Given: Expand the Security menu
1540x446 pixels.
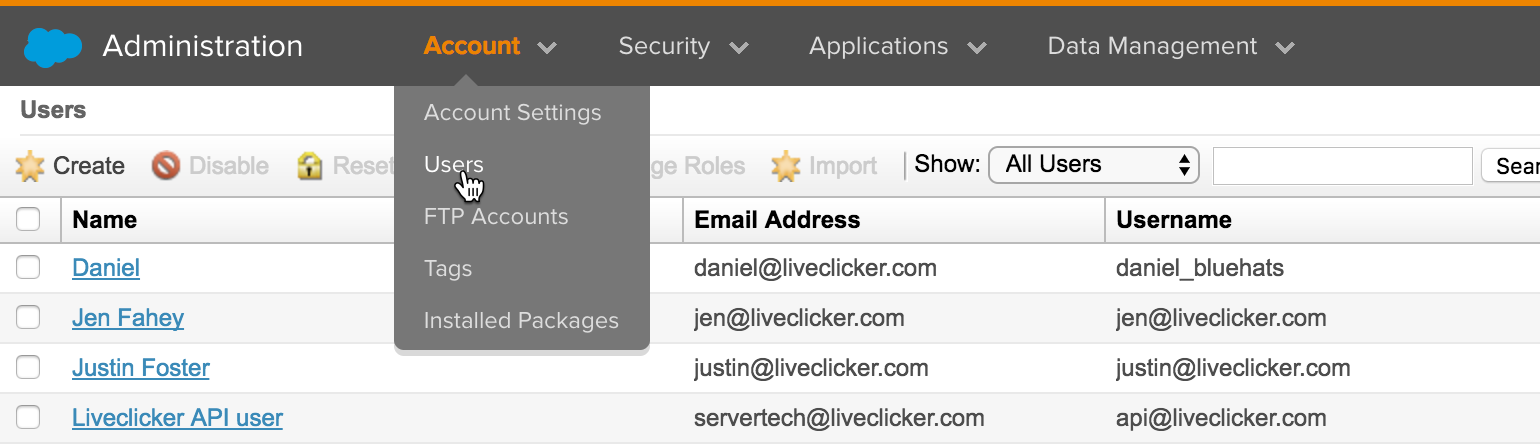Looking at the screenshot, I should 683,47.
